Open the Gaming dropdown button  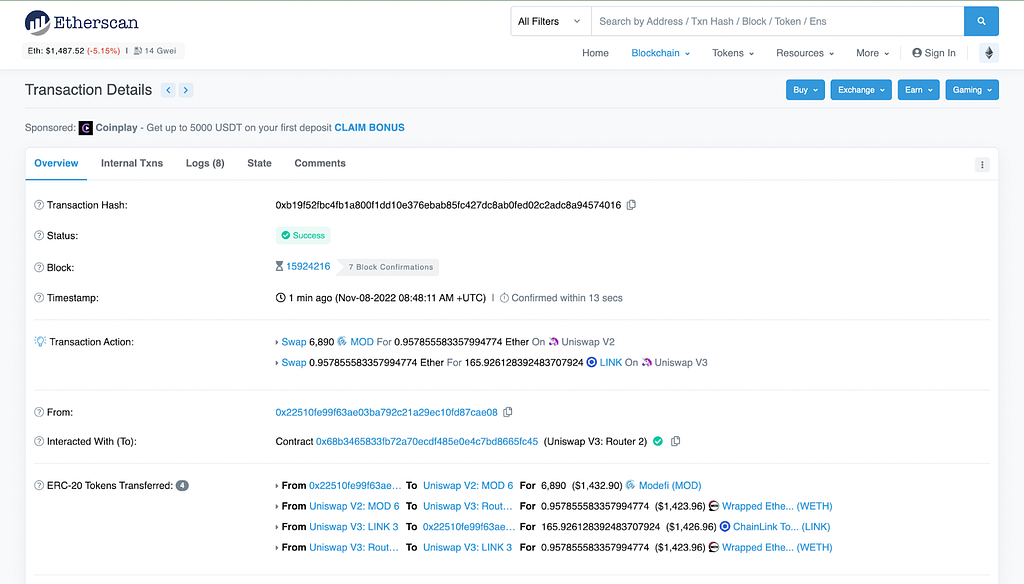[972, 90]
